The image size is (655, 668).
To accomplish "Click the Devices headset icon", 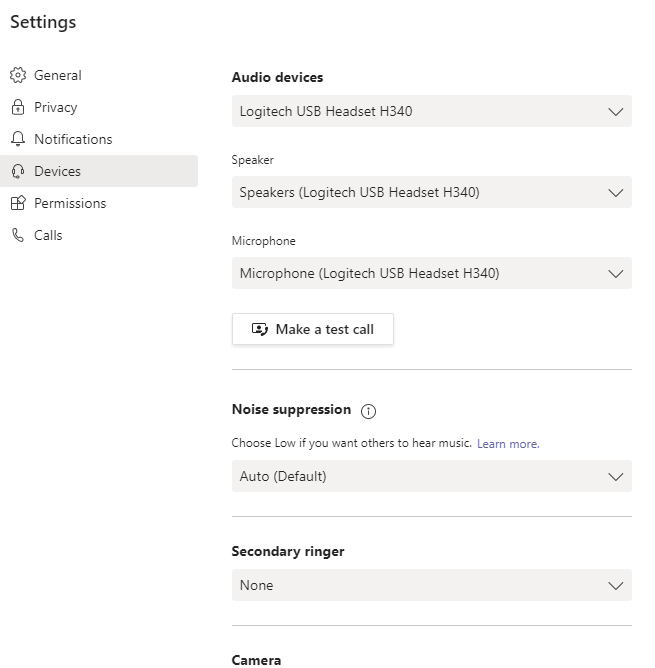I will pyautogui.click(x=17, y=171).
